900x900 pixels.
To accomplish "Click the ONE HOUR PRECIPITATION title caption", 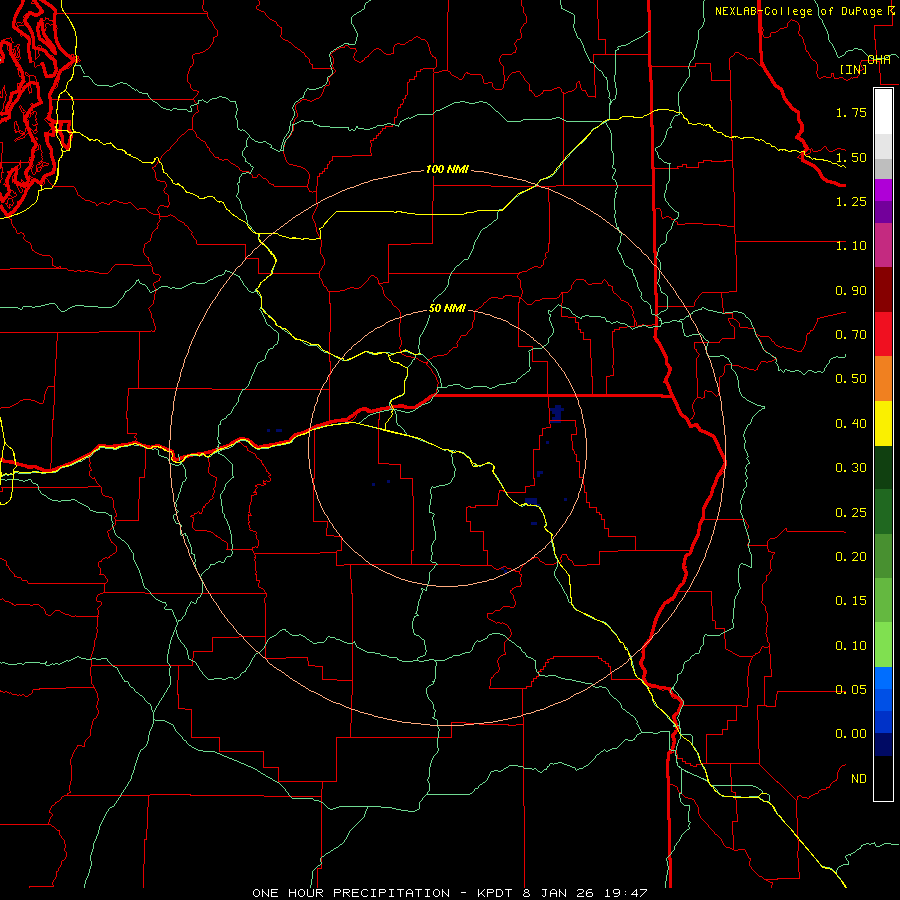I will (x=450, y=893).
